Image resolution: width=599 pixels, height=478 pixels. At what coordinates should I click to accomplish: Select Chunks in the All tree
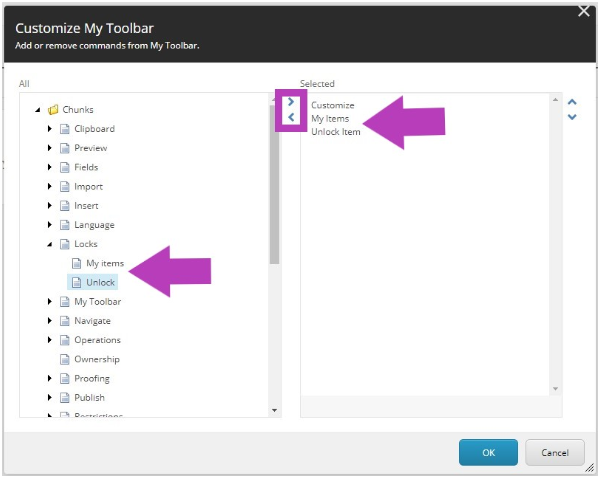pos(78,110)
